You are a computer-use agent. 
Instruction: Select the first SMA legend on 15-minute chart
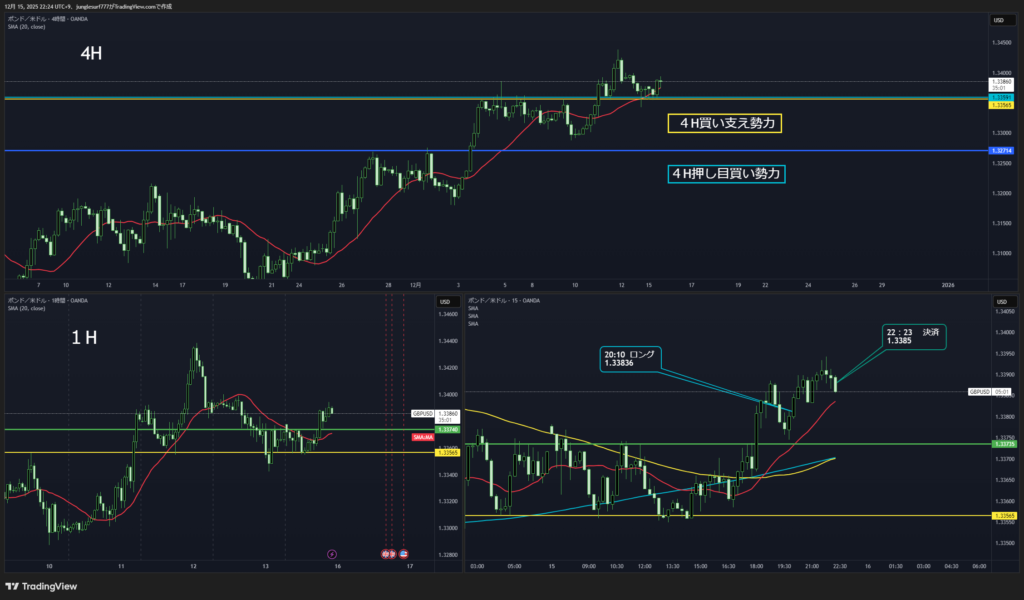(x=475, y=308)
